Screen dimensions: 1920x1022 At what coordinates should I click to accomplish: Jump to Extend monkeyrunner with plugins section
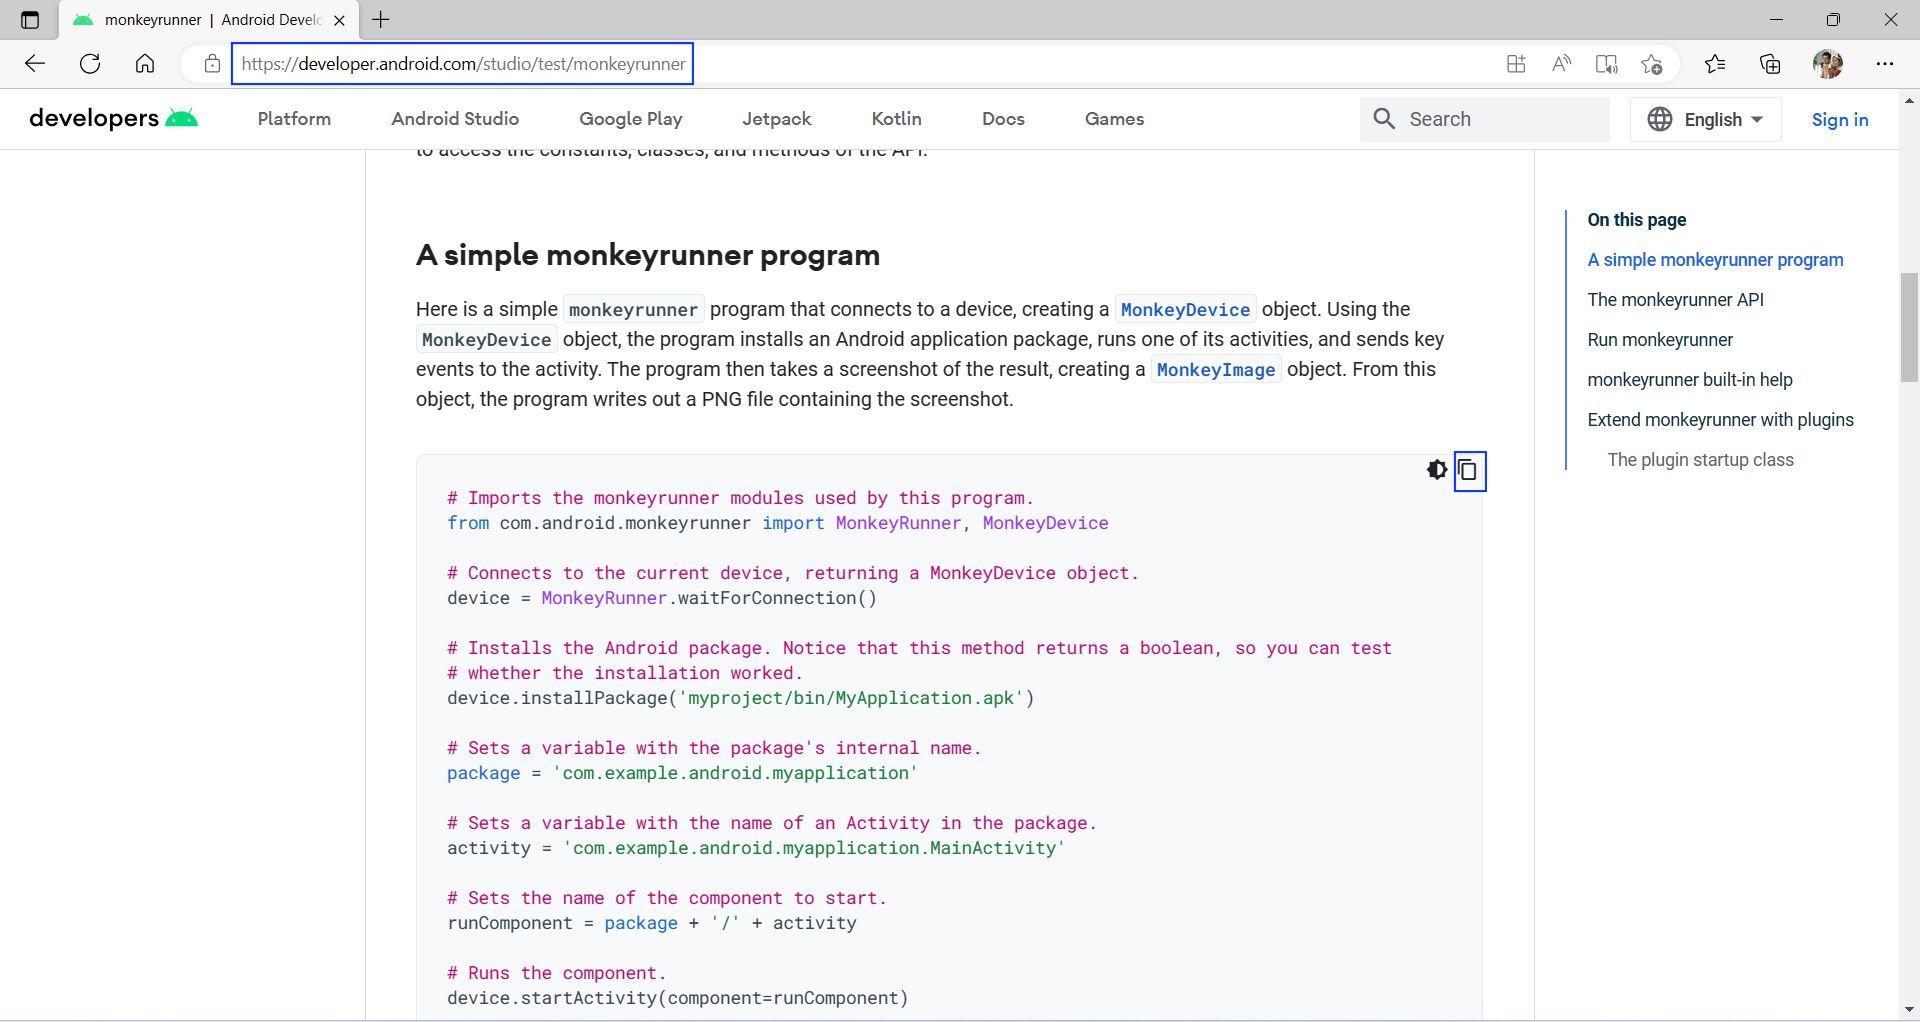[x=1720, y=420]
